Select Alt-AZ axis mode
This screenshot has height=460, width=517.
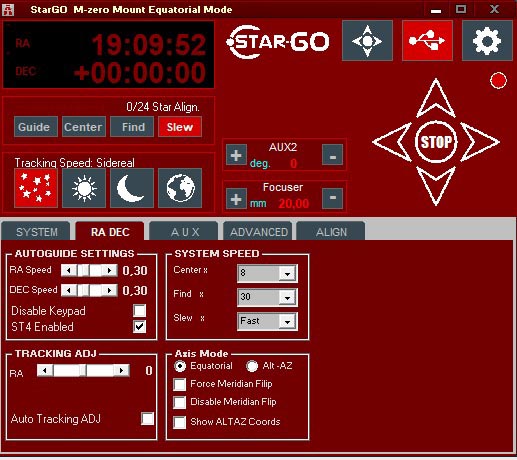point(252,366)
